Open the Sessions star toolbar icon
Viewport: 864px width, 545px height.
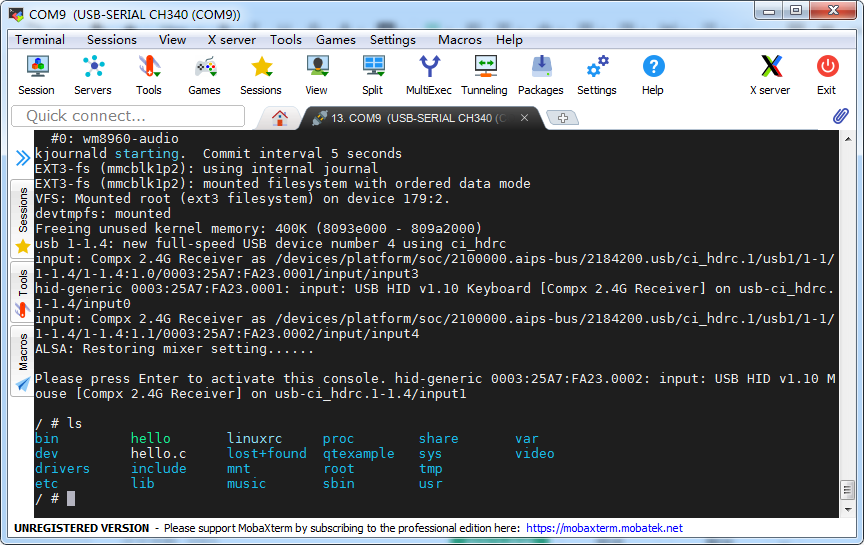pos(261,75)
